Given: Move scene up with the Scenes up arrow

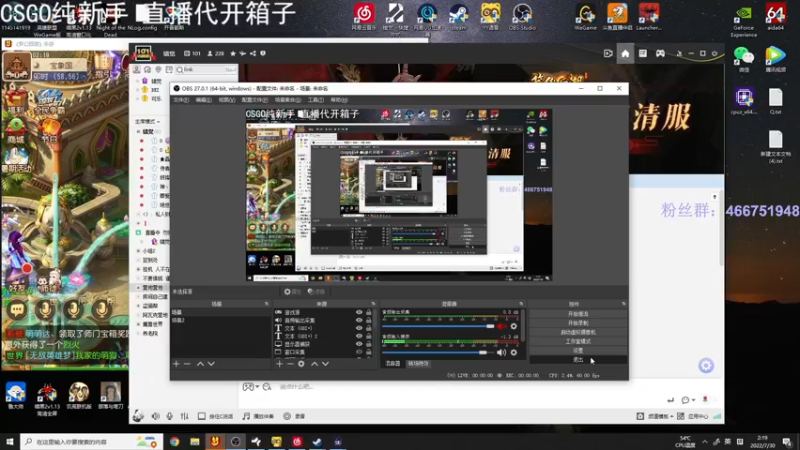Looking at the screenshot, I should (x=201, y=364).
